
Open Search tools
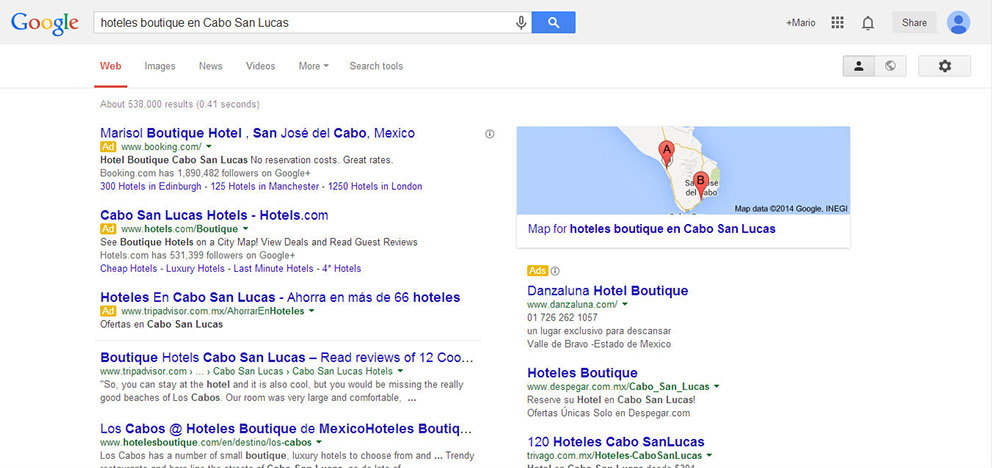[376, 66]
